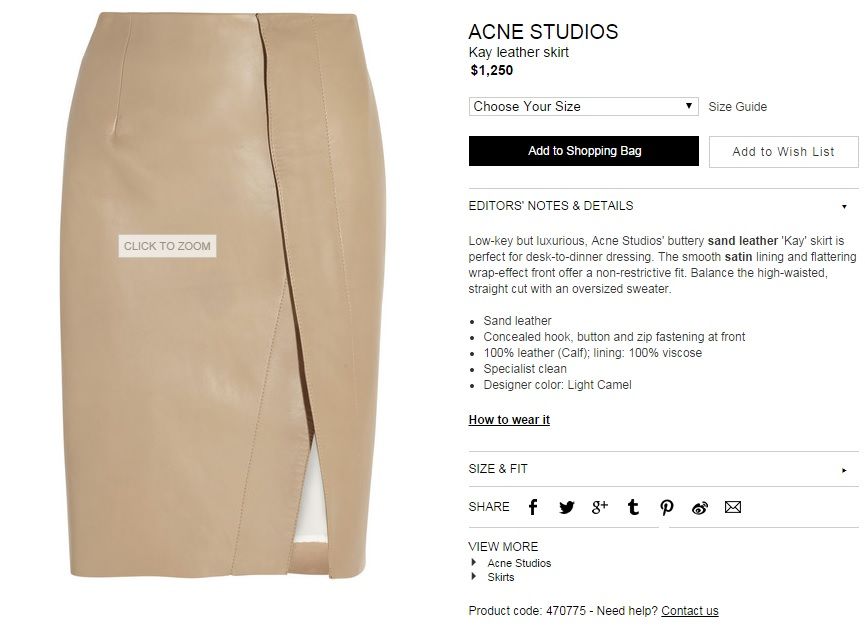This screenshot has height=627, width=865.
Task: Share the skirt on Facebook
Action: (533, 507)
